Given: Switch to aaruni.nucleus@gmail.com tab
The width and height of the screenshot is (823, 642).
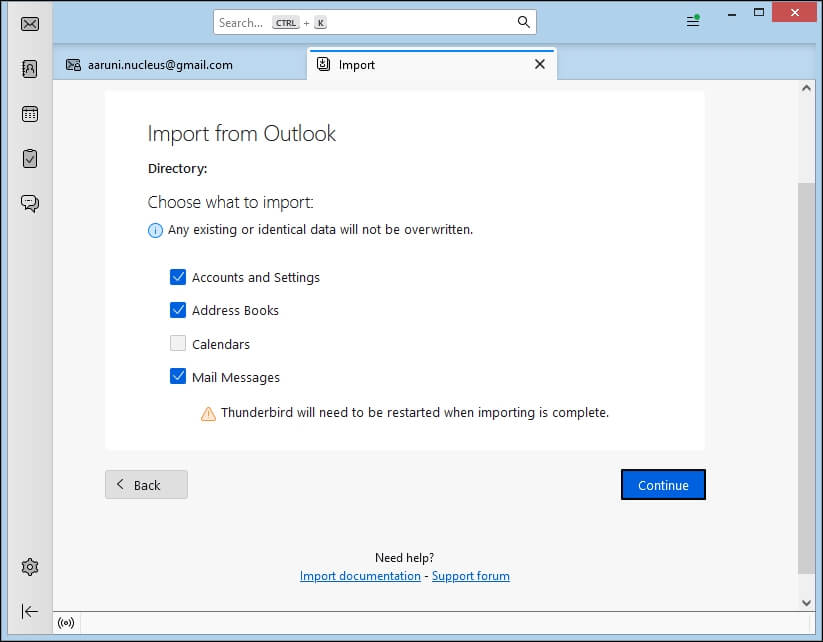Looking at the screenshot, I should point(180,65).
